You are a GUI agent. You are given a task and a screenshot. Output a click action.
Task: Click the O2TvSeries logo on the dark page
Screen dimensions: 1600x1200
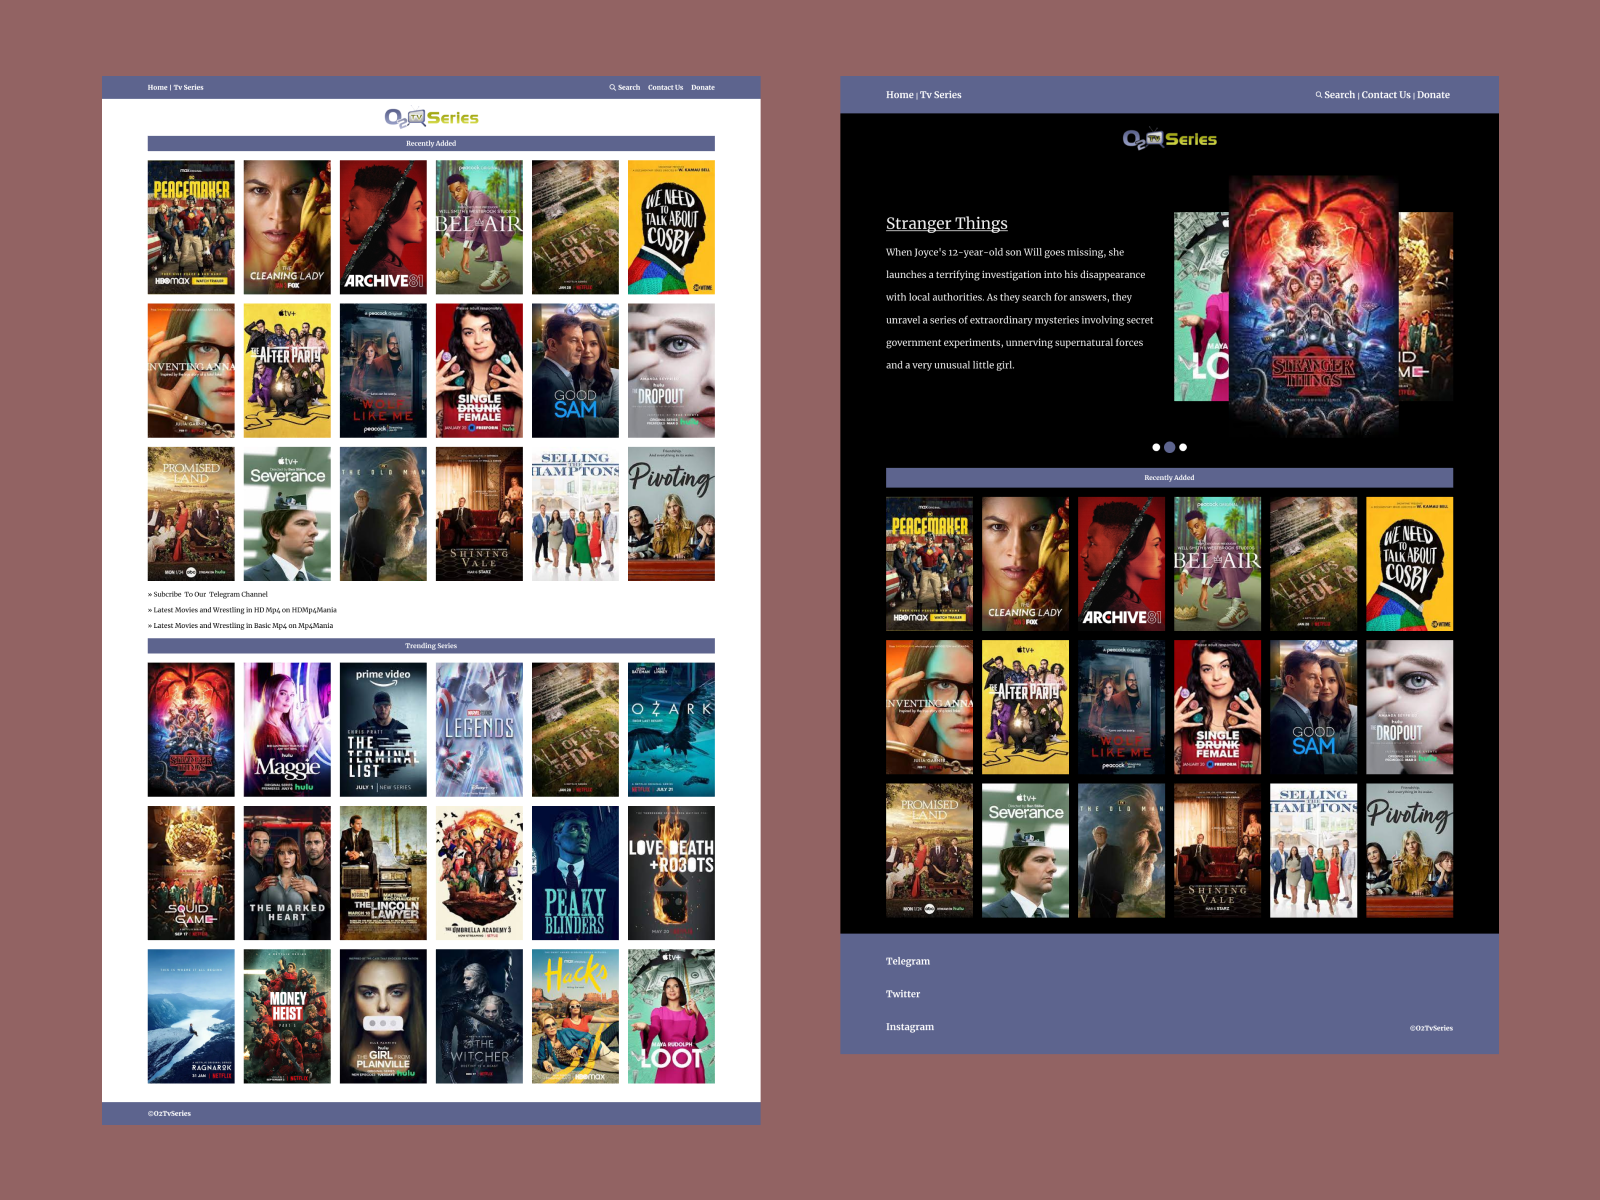coord(1168,139)
